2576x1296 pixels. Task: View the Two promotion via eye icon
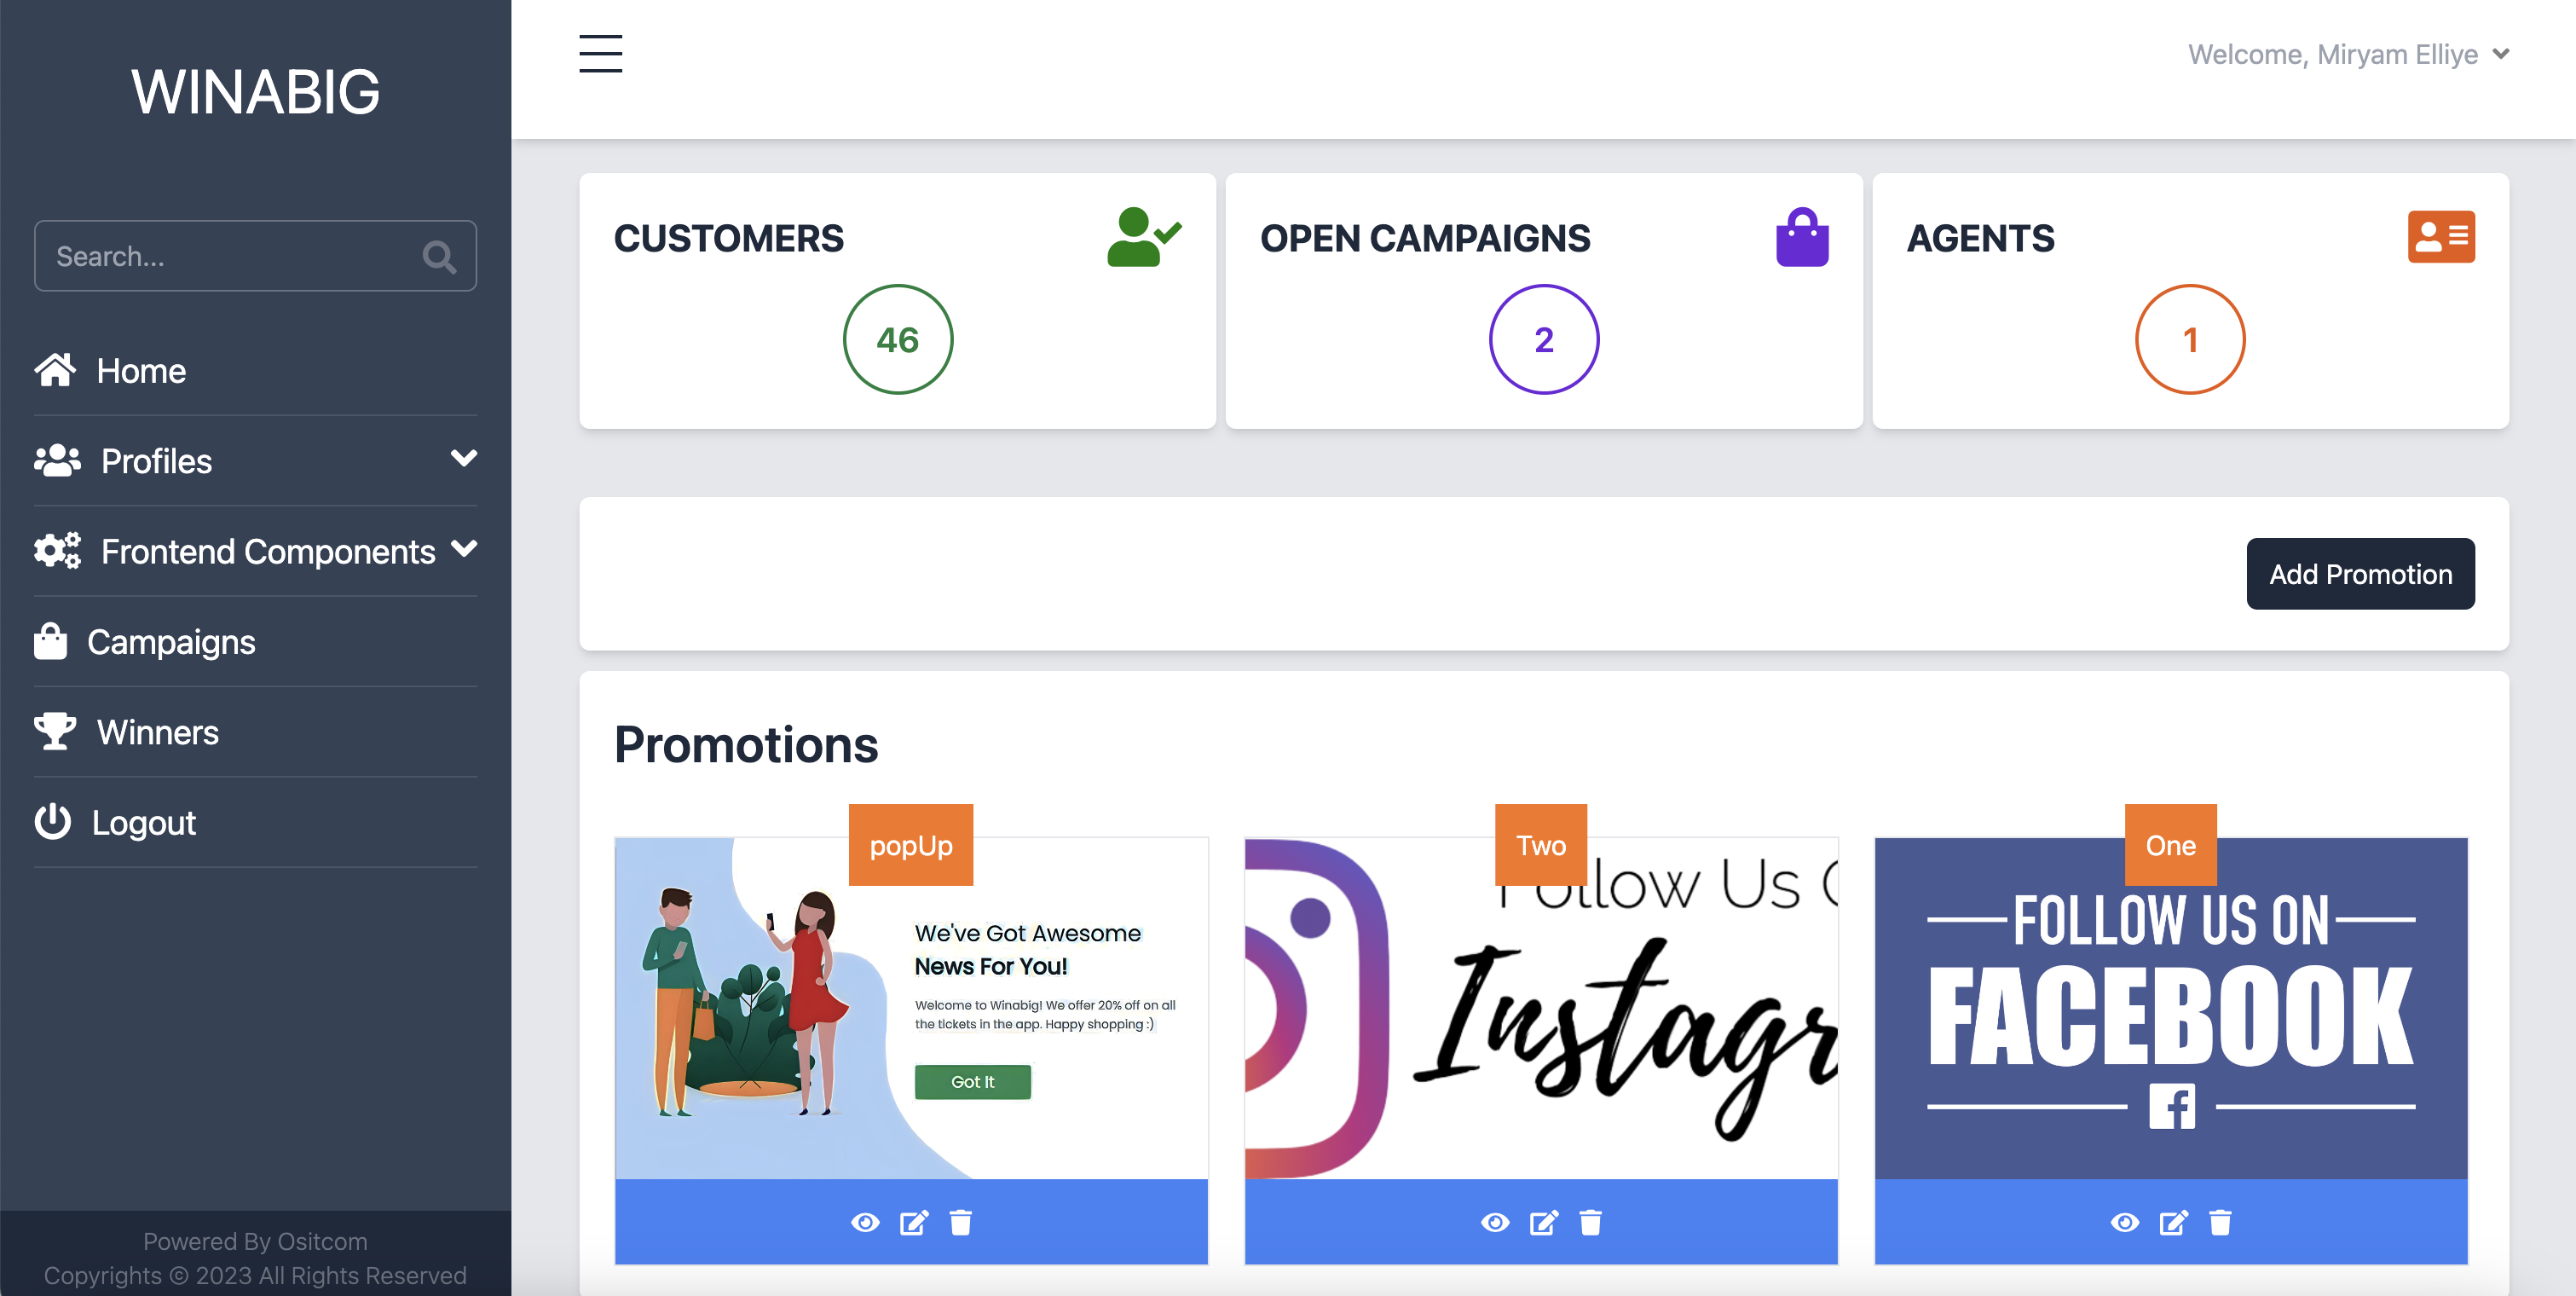[1495, 1222]
